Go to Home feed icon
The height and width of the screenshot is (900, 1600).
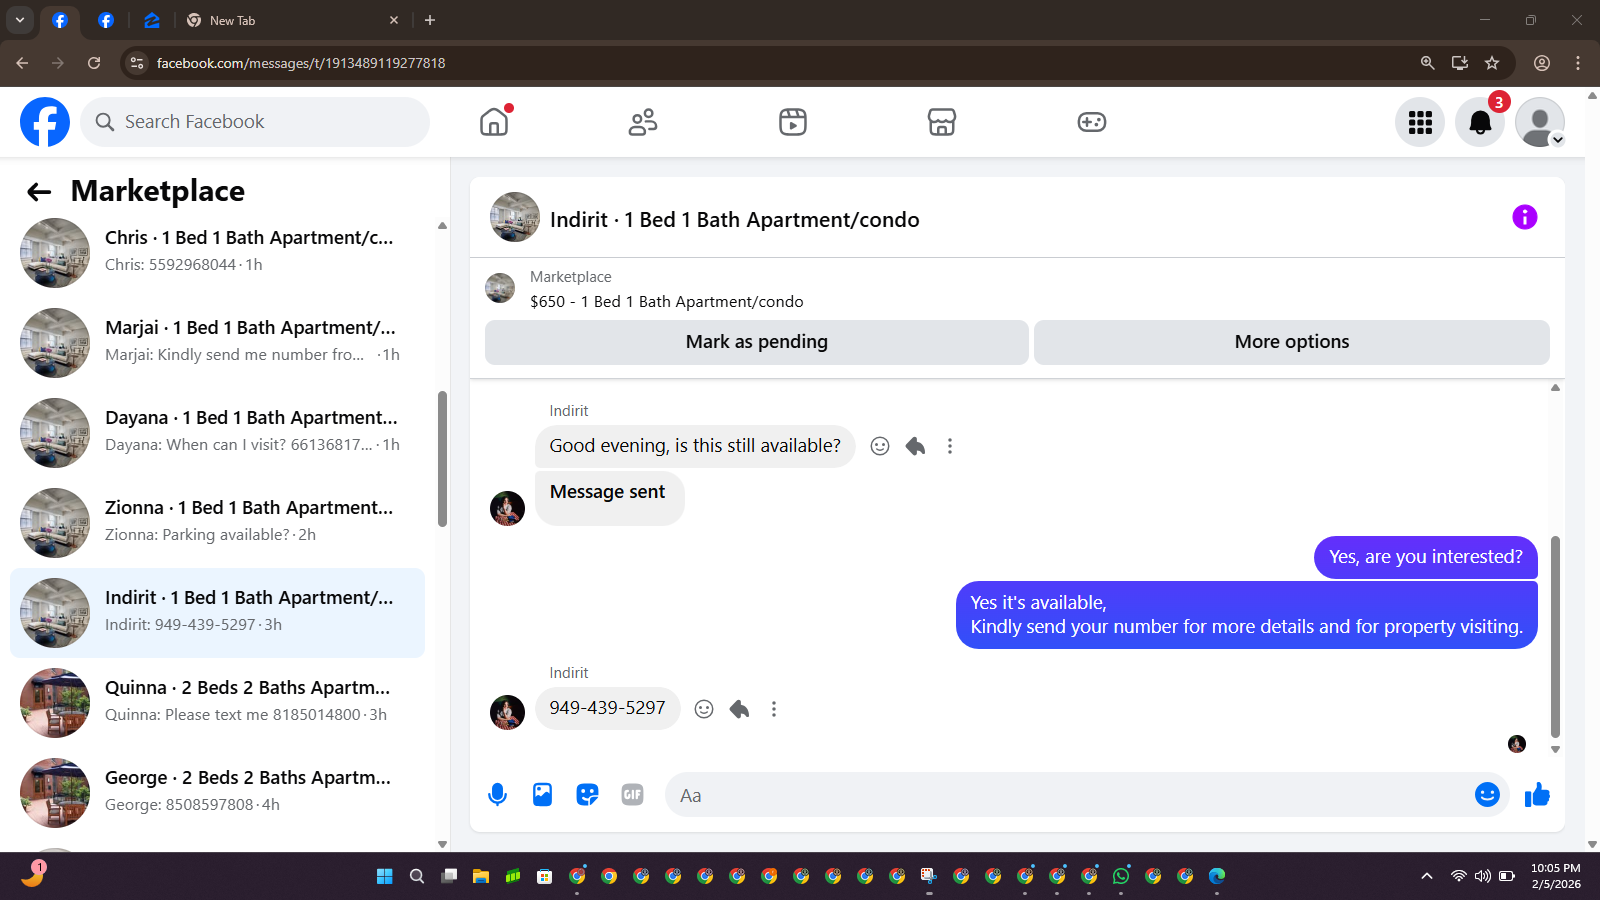(494, 122)
